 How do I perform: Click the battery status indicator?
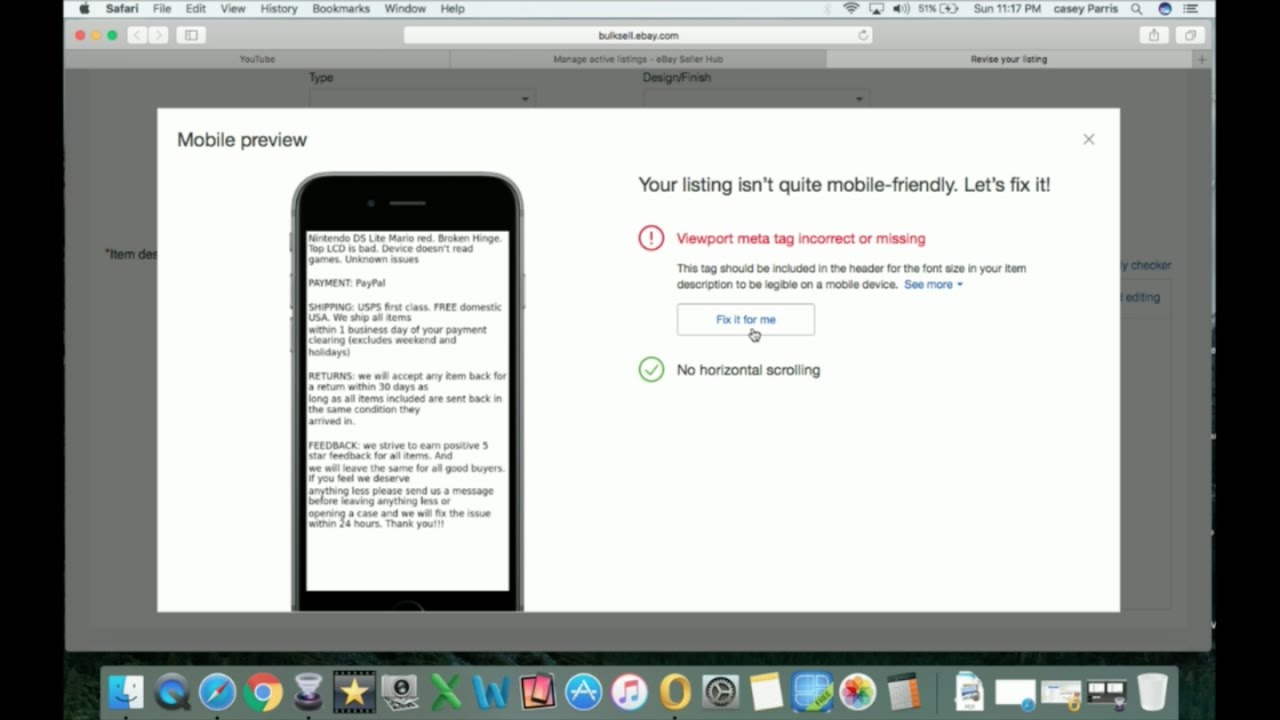[940, 9]
